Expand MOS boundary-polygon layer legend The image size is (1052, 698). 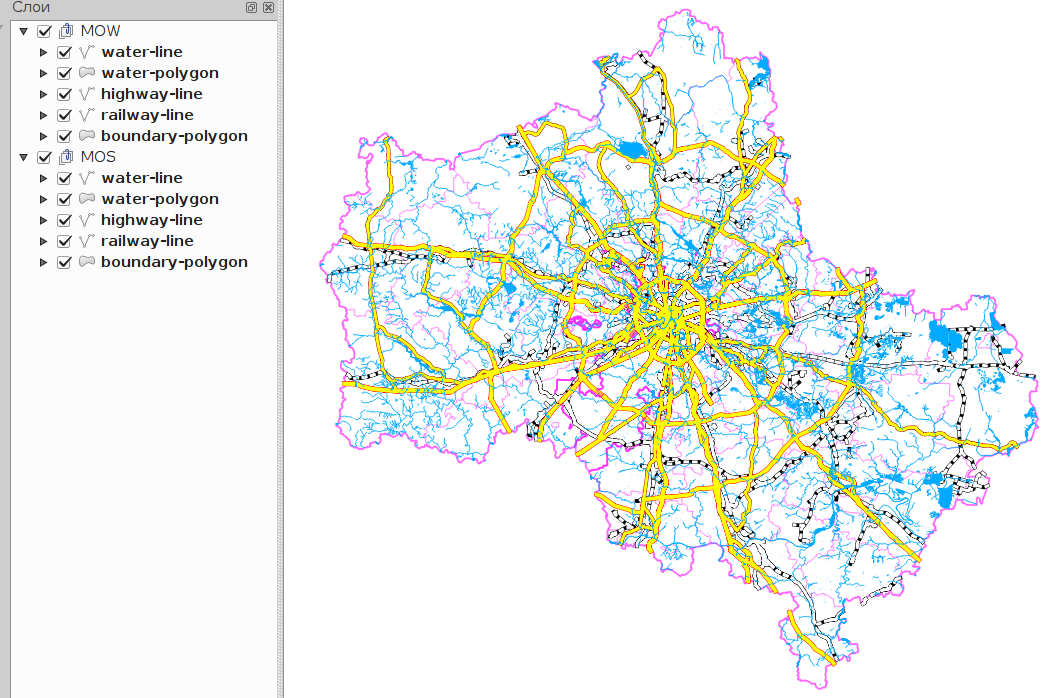click(x=44, y=262)
